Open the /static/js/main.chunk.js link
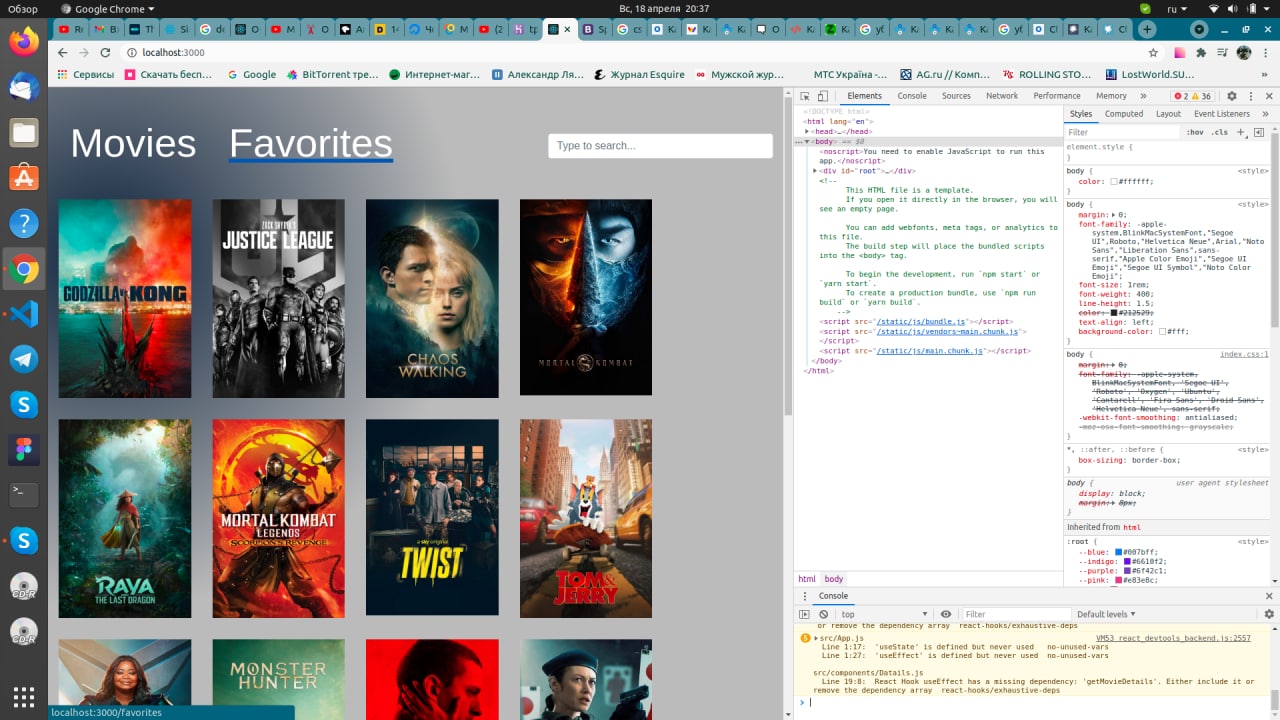1280x720 pixels. [x=931, y=351]
